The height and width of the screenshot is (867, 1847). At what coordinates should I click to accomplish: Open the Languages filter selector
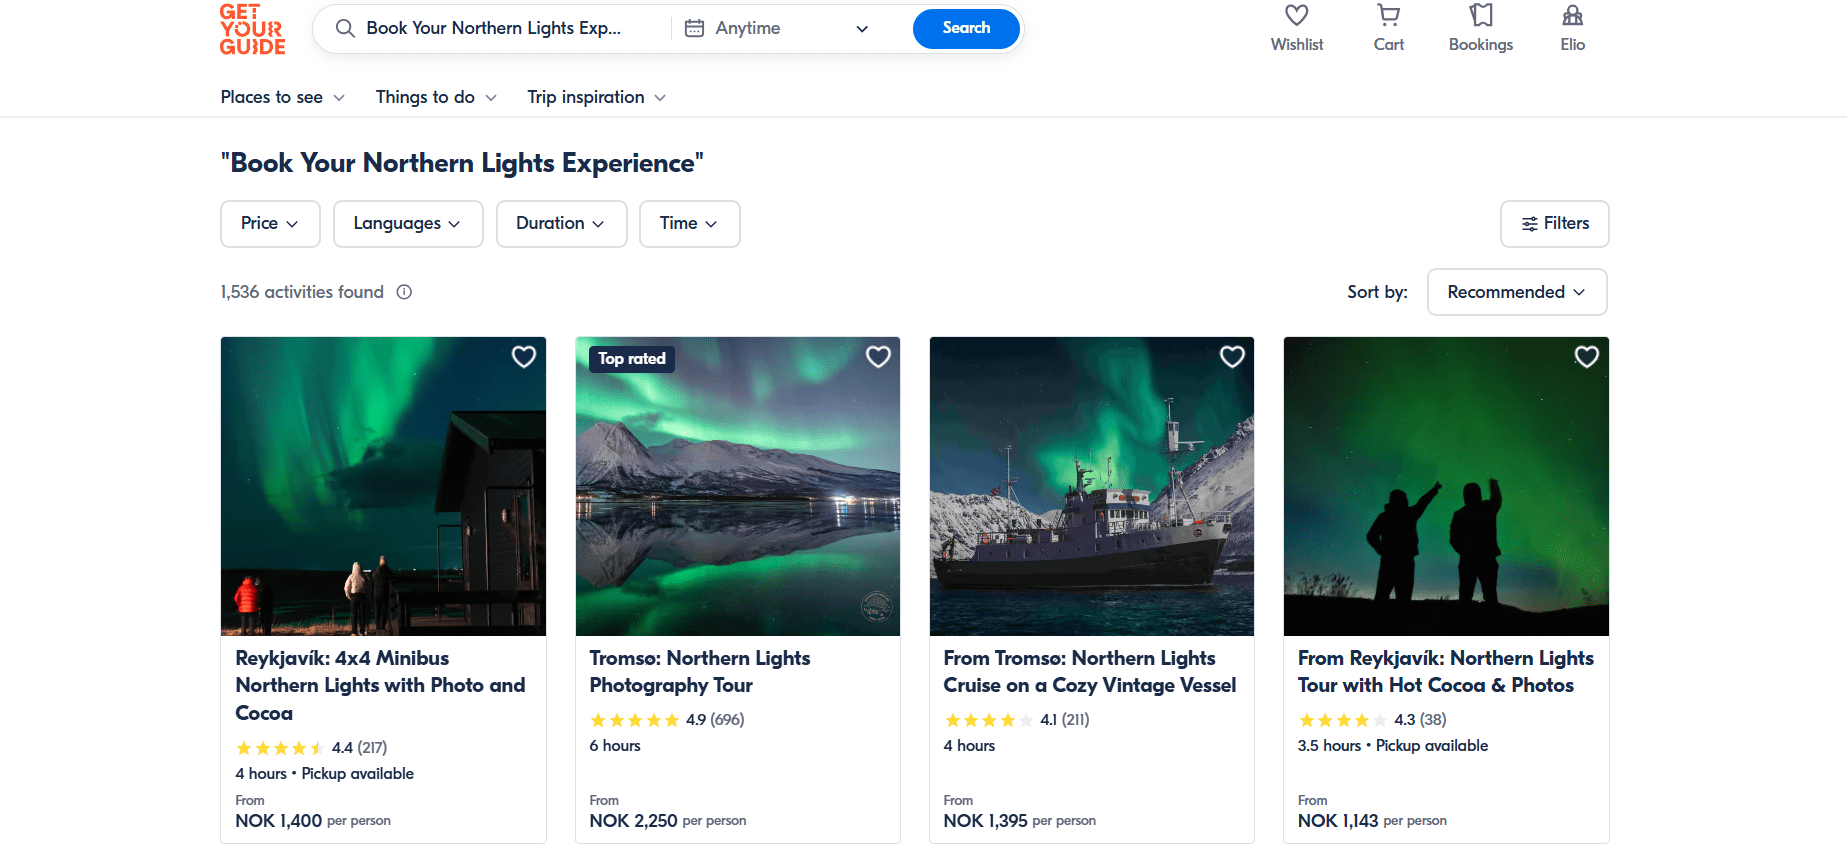407,224
